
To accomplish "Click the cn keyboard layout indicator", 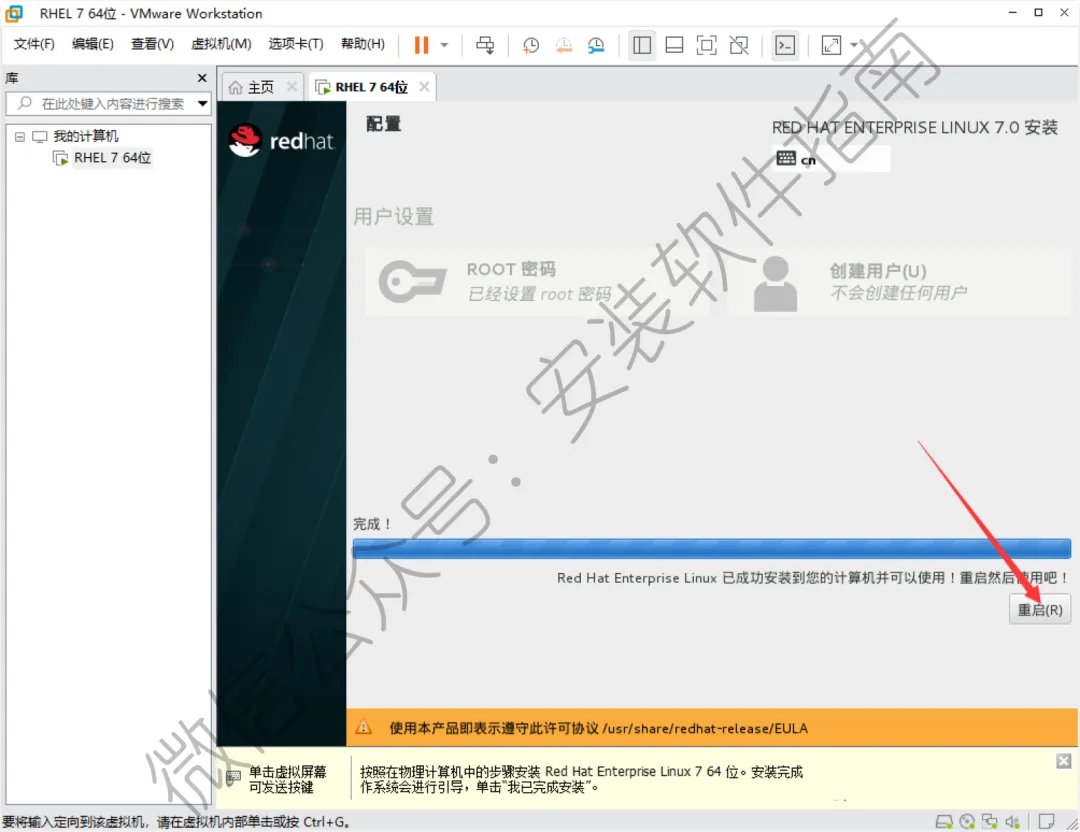I will pyautogui.click(x=833, y=159).
